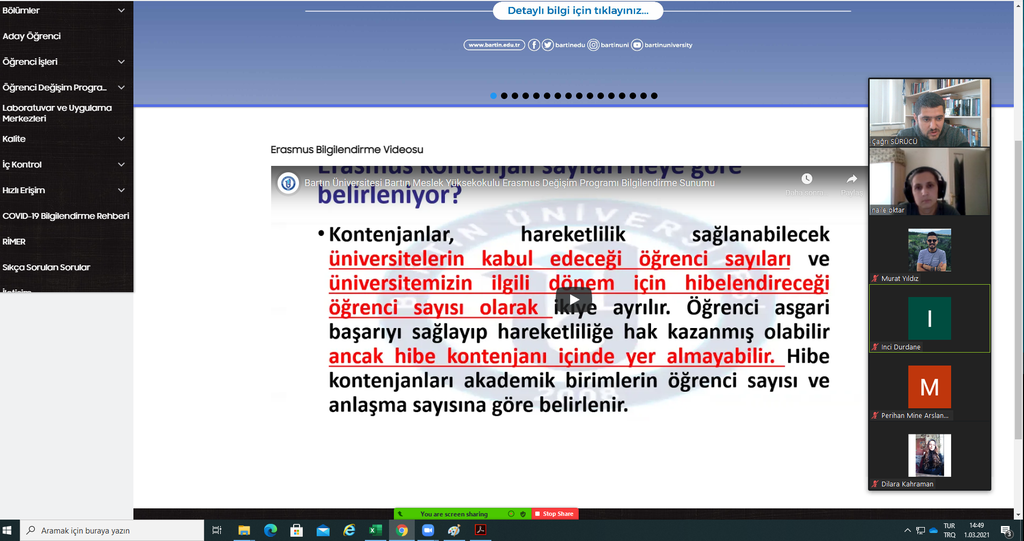
Task: Open the Twitter icon in banner
Action: click(547, 45)
